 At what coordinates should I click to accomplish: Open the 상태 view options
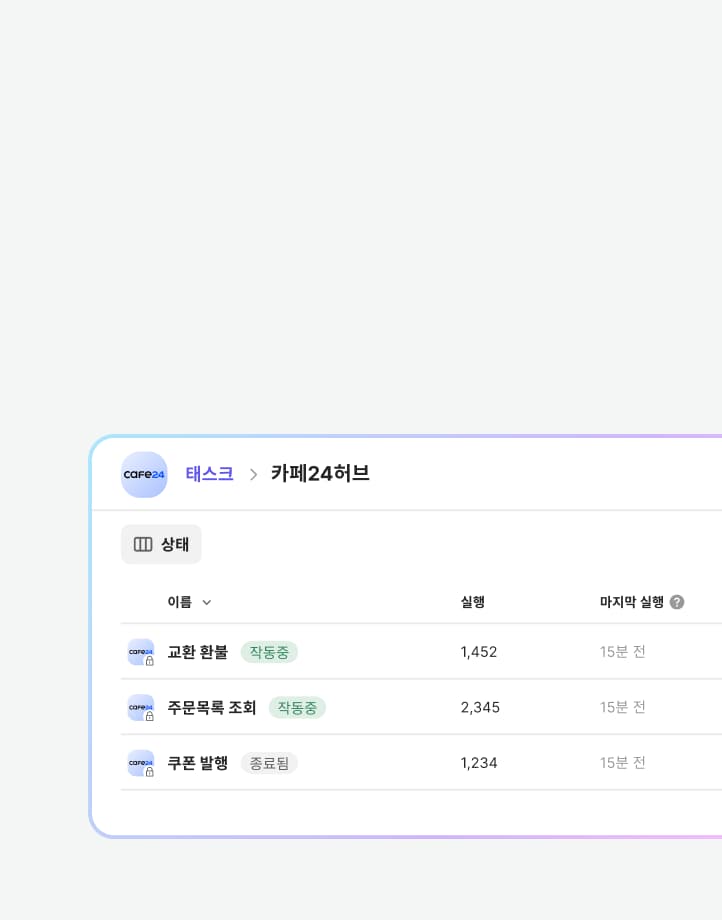click(161, 543)
